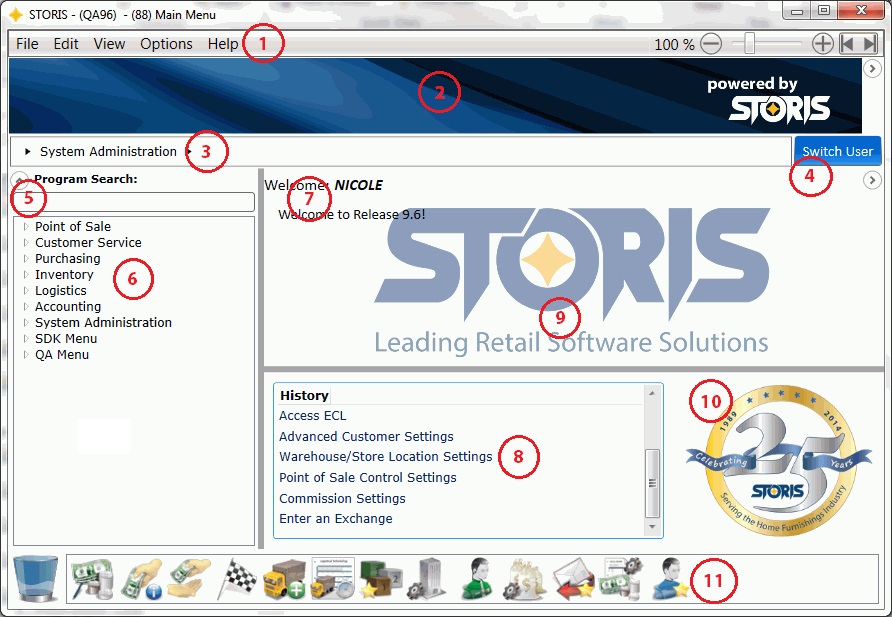Open the View menu

pos(109,44)
